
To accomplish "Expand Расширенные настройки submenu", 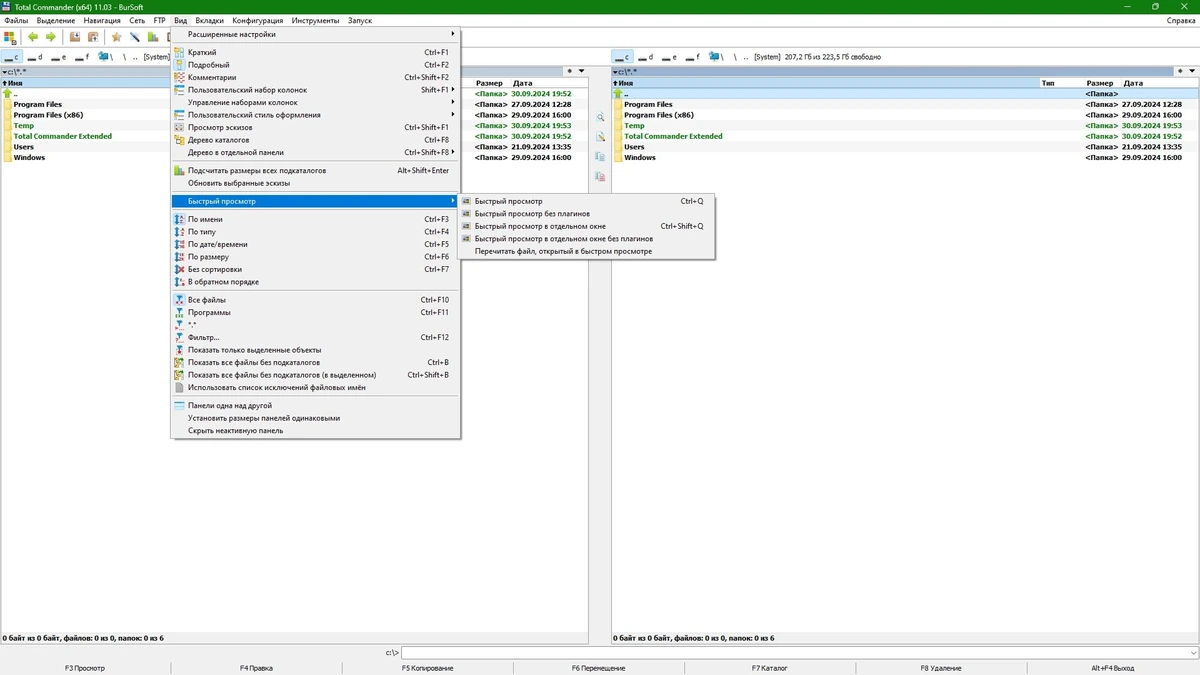I will point(315,34).
